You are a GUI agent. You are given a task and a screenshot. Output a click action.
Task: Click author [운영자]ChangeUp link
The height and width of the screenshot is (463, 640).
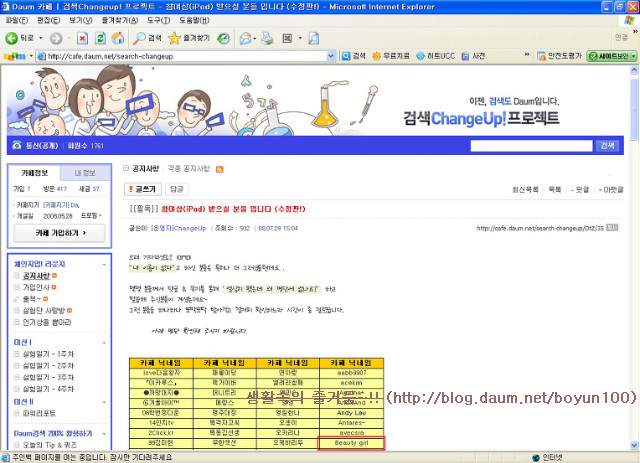(x=178, y=228)
